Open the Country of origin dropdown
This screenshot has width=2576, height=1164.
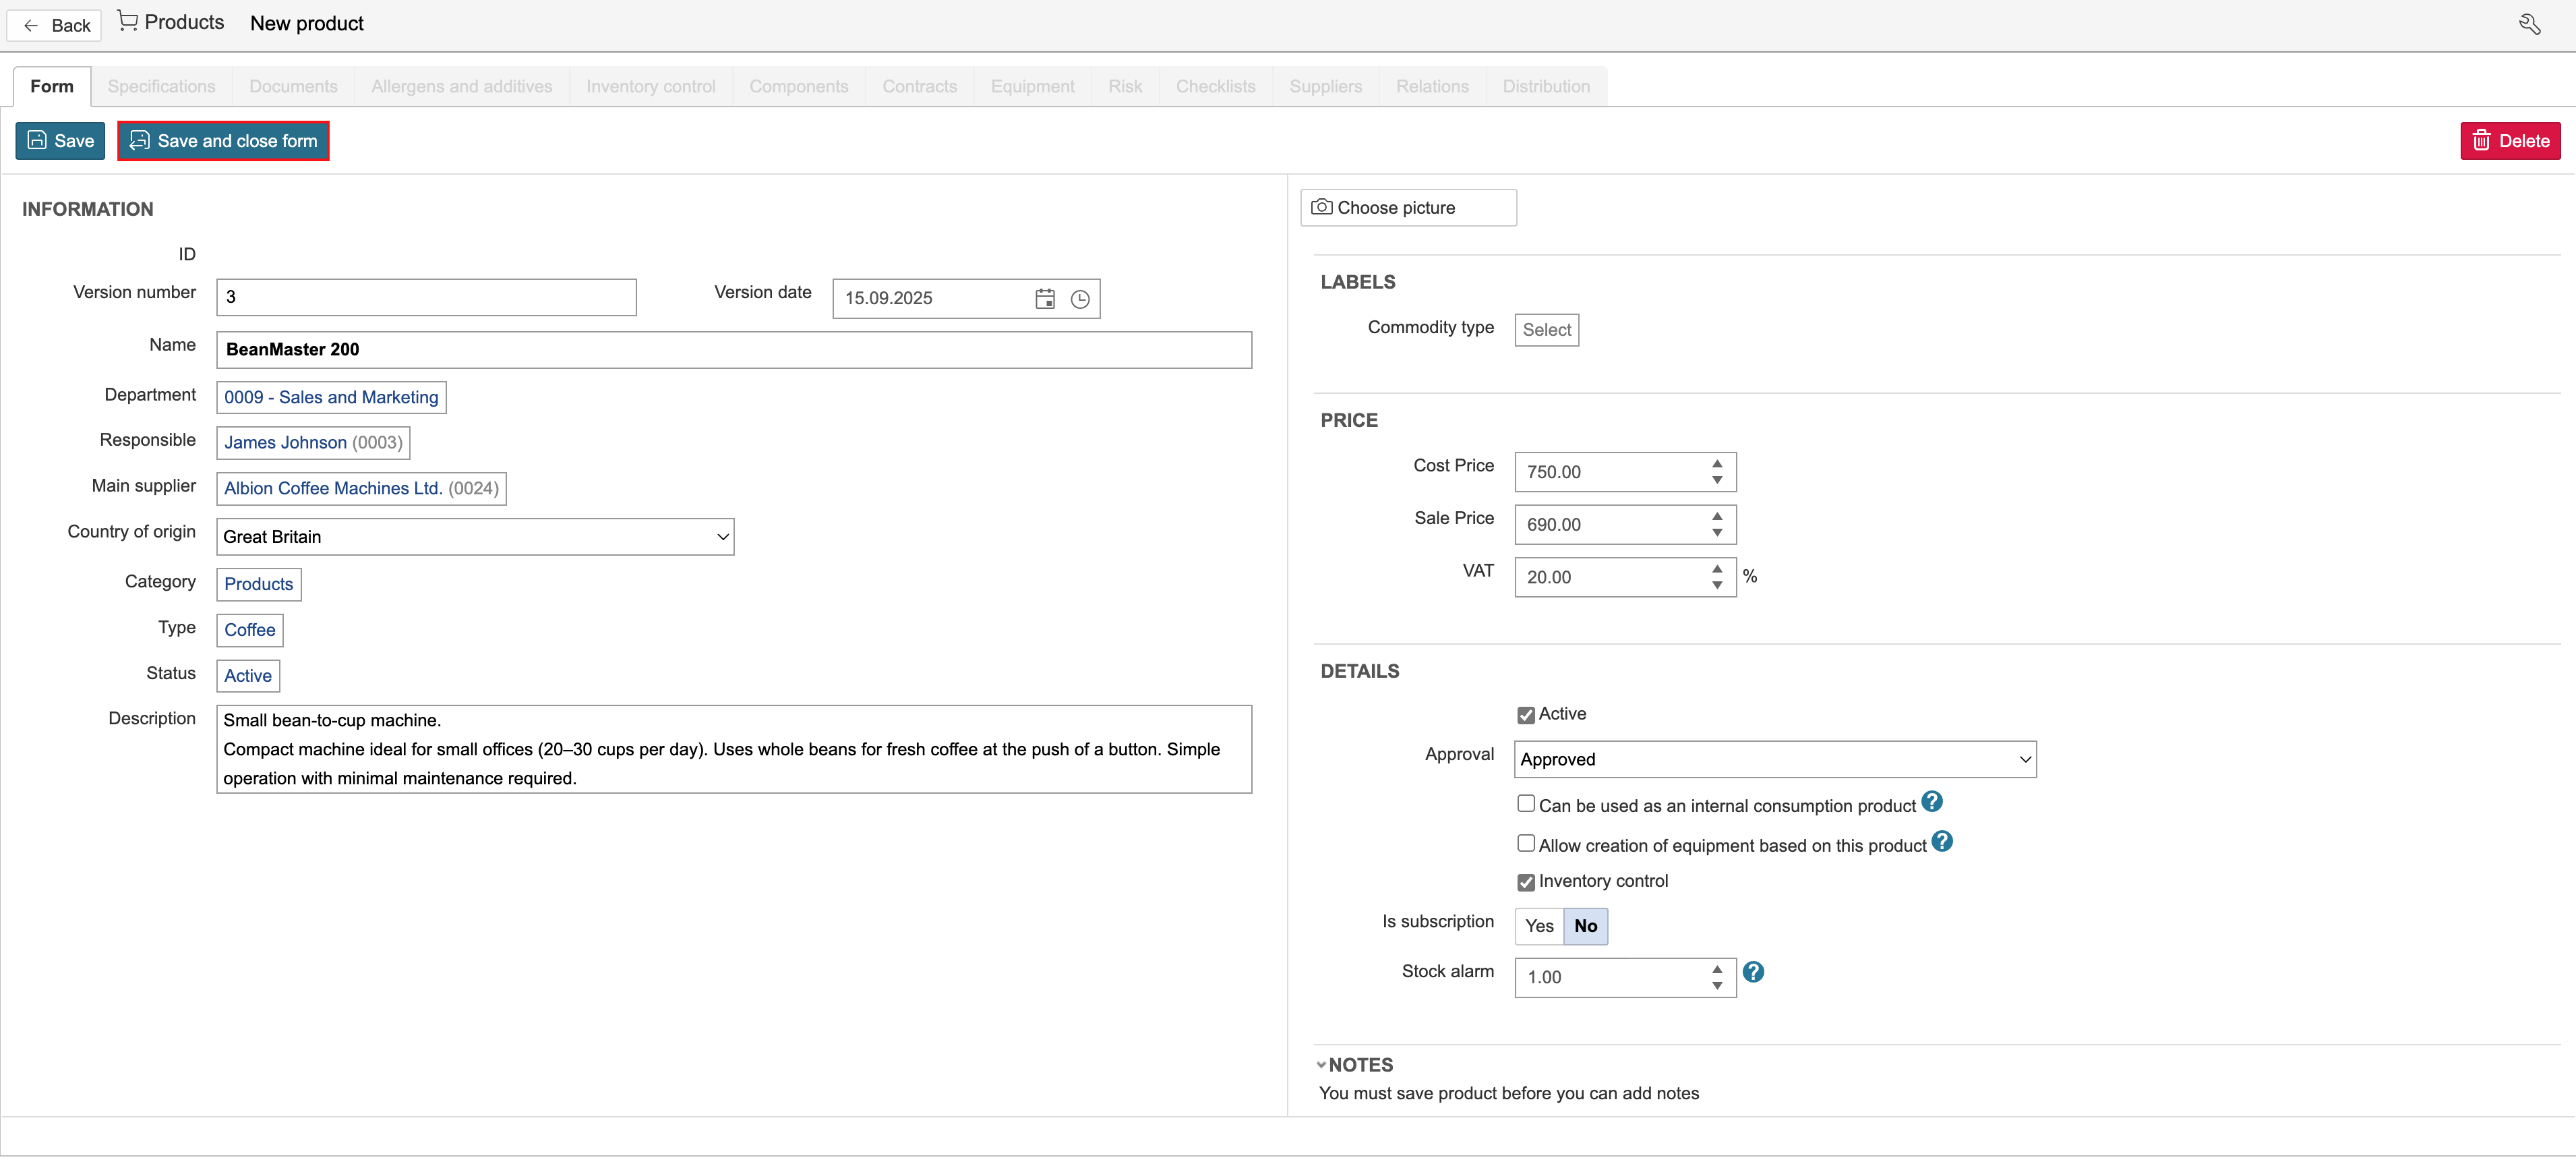(475, 537)
